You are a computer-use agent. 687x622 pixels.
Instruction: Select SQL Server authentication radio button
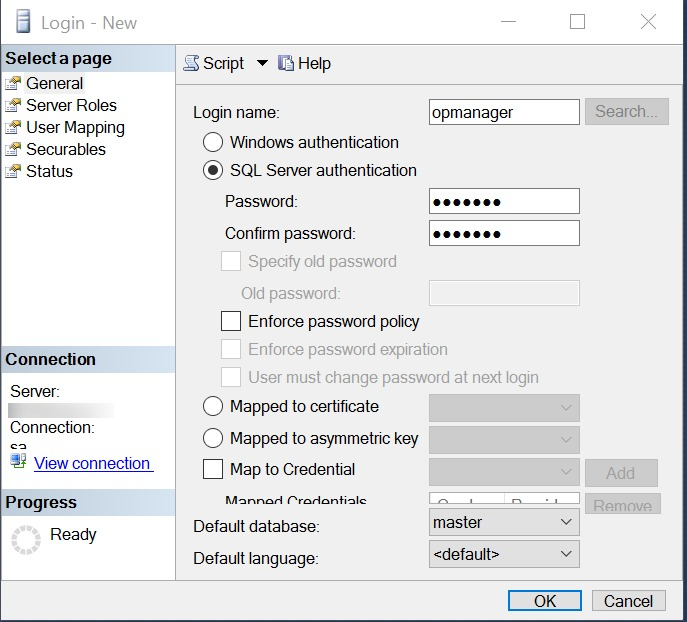[x=213, y=170]
